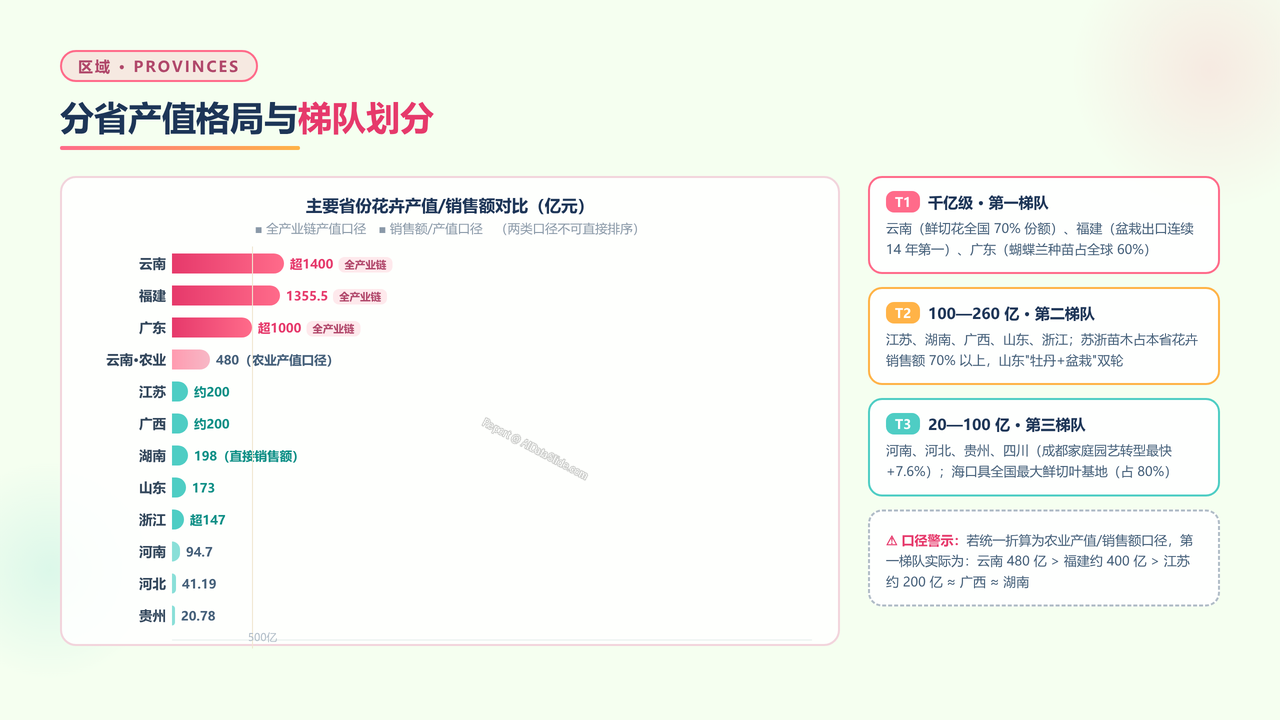Click the value label 20.78
Viewport: 1280px width, 720px height.
[x=198, y=616]
